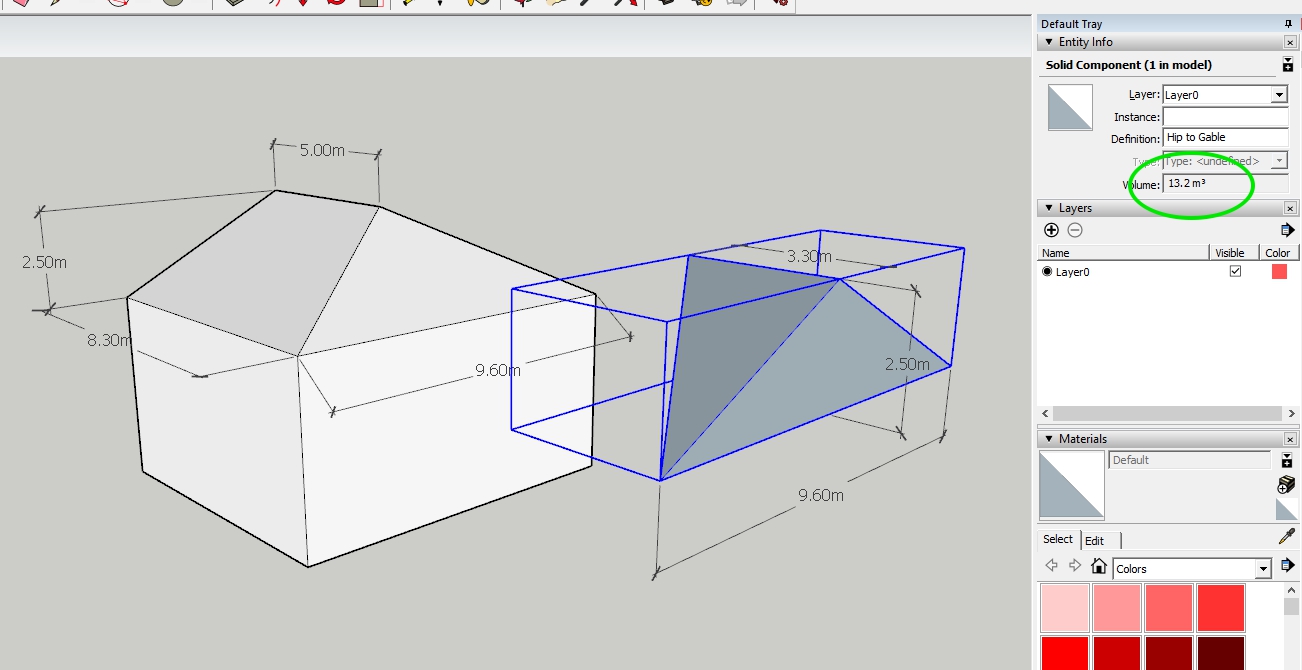Open the Layer dropdown in Entity Info
The width and height of the screenshot is (1302, 670).
[1278, 95]
